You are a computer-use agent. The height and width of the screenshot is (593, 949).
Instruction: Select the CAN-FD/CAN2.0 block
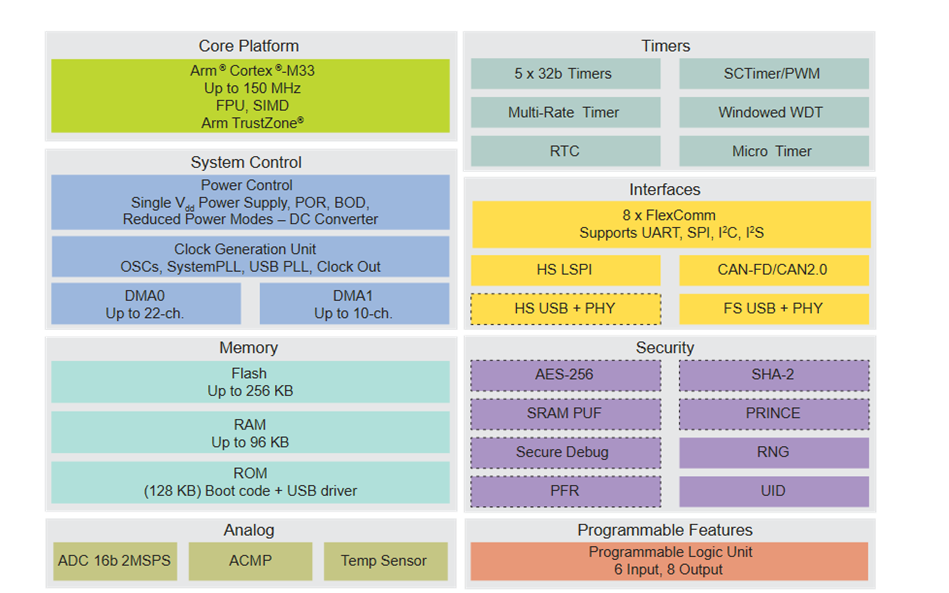[773, 270]
